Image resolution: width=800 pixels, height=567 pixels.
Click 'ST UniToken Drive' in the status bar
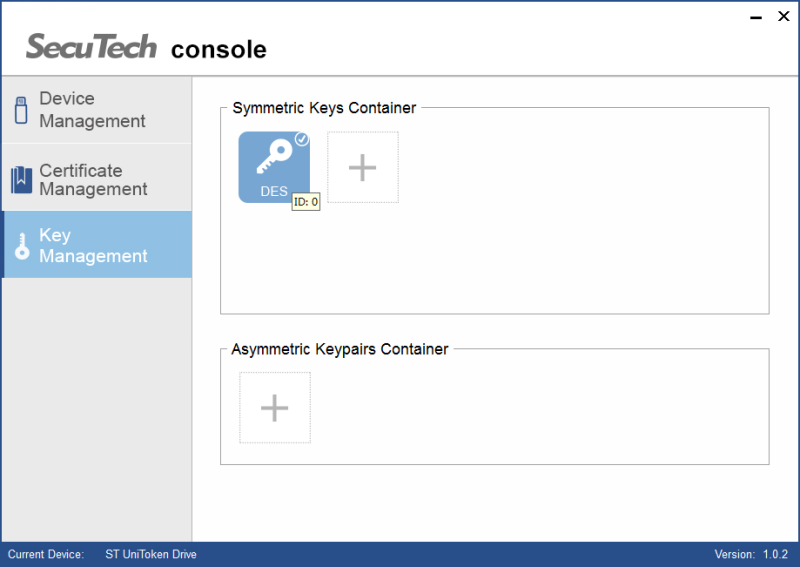(x=151, y=554)
